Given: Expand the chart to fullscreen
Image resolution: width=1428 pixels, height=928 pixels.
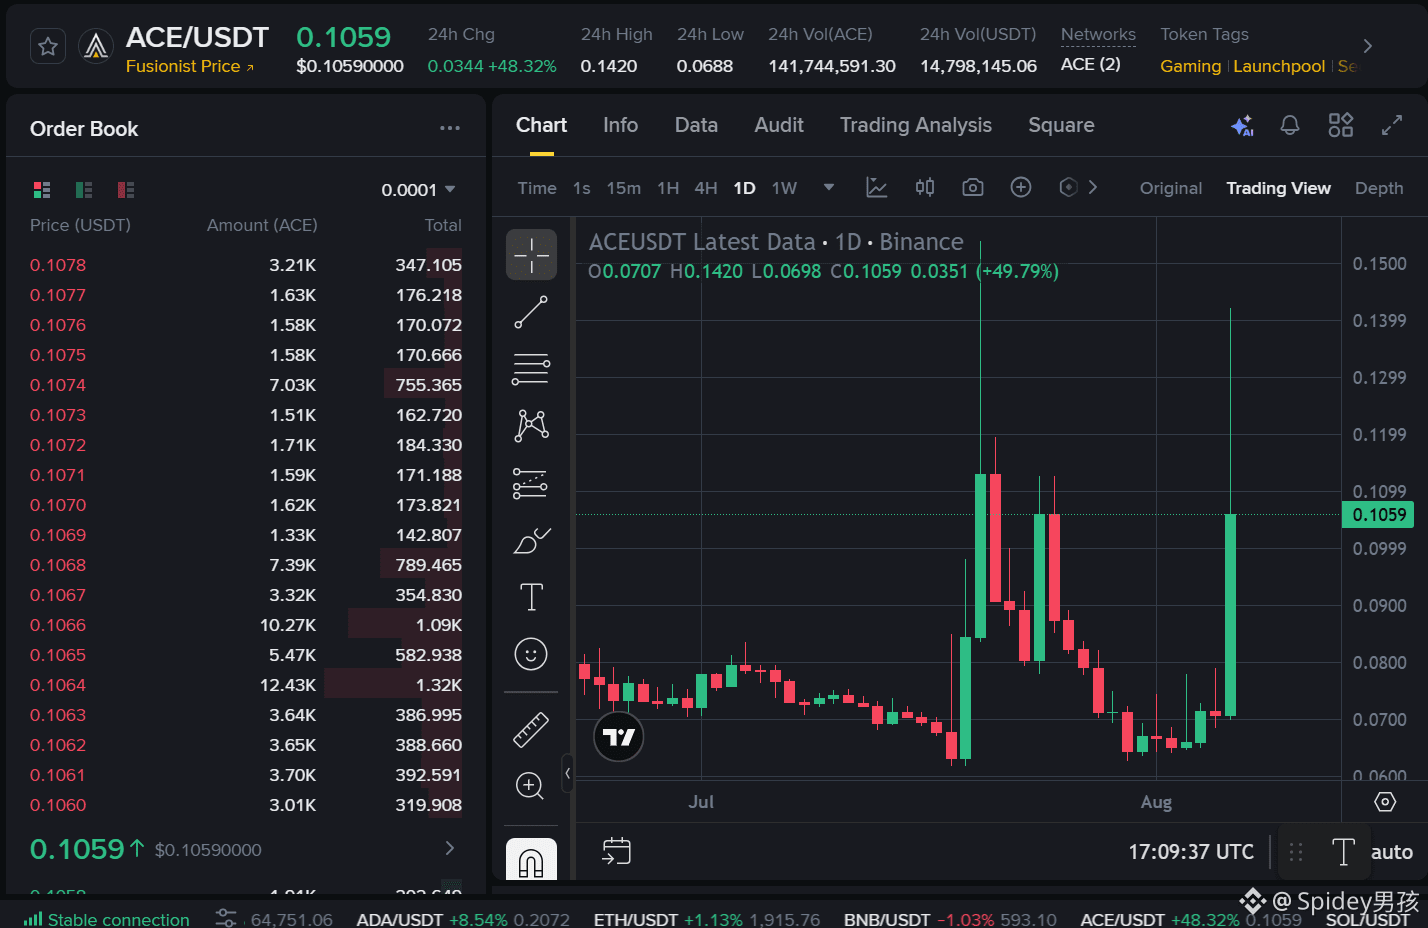Looking at the screenshot, I should [1391, 125].
